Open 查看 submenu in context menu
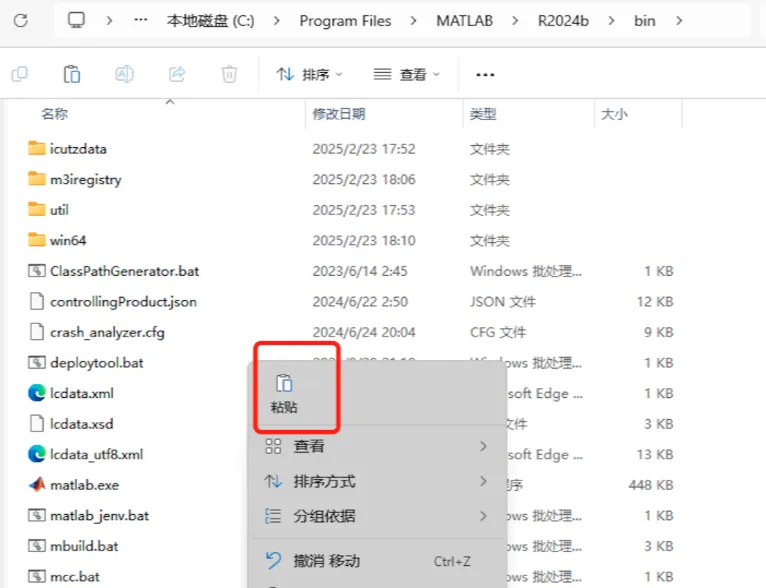This screenshot has width=766, height=588. coord(376,446)
